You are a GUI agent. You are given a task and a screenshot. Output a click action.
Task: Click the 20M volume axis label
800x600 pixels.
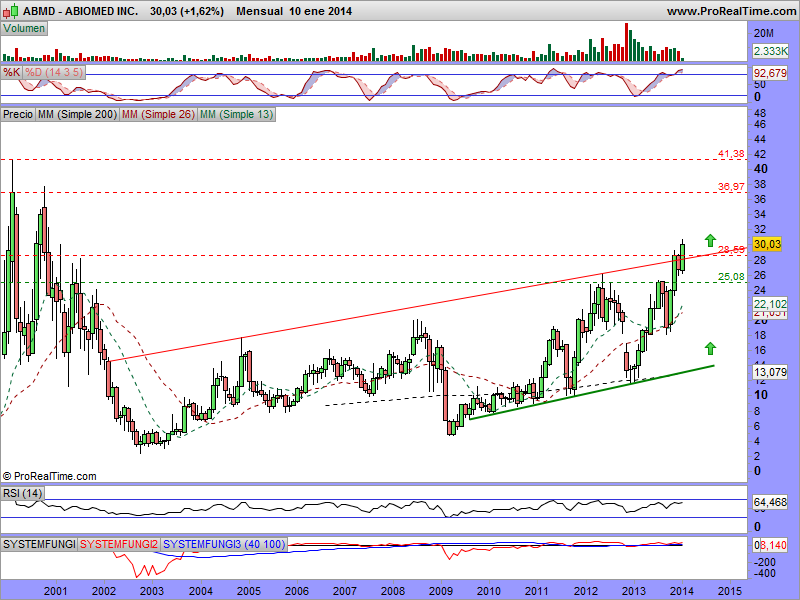pyautogui.click(x=764, y=34)
